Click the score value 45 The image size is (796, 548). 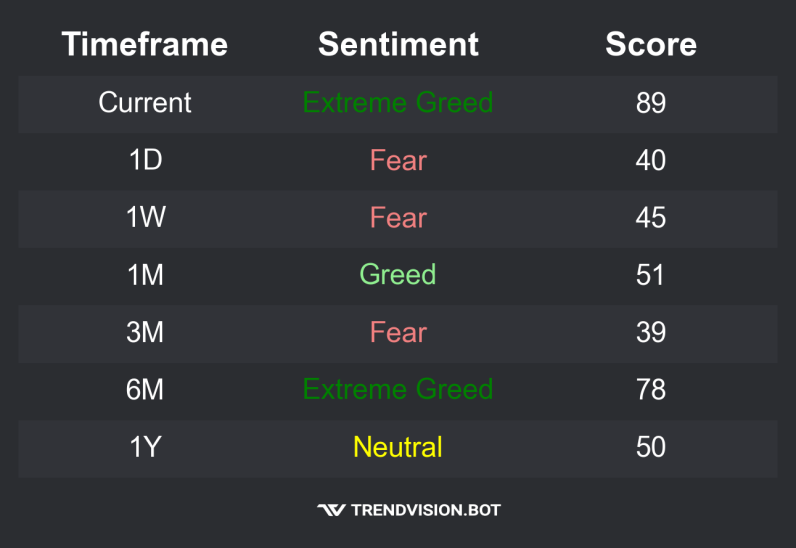pos(651,217)
